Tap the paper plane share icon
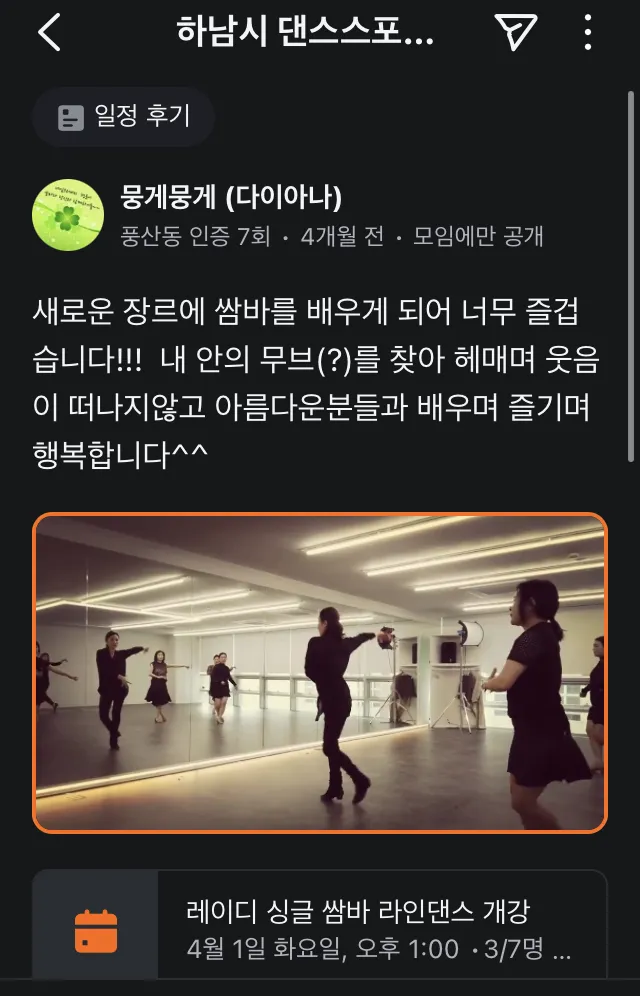The width and height of the screenshot is (640, 996). tap(516, 32)
